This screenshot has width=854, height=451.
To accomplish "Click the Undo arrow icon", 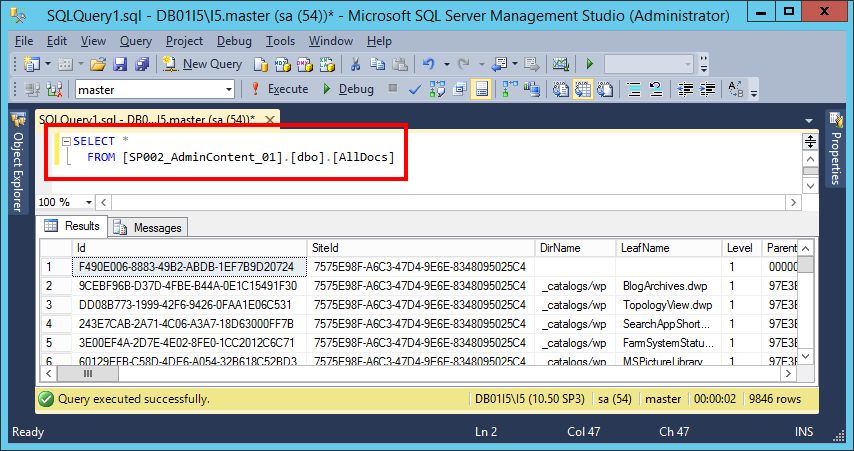I will pos(429,64).
